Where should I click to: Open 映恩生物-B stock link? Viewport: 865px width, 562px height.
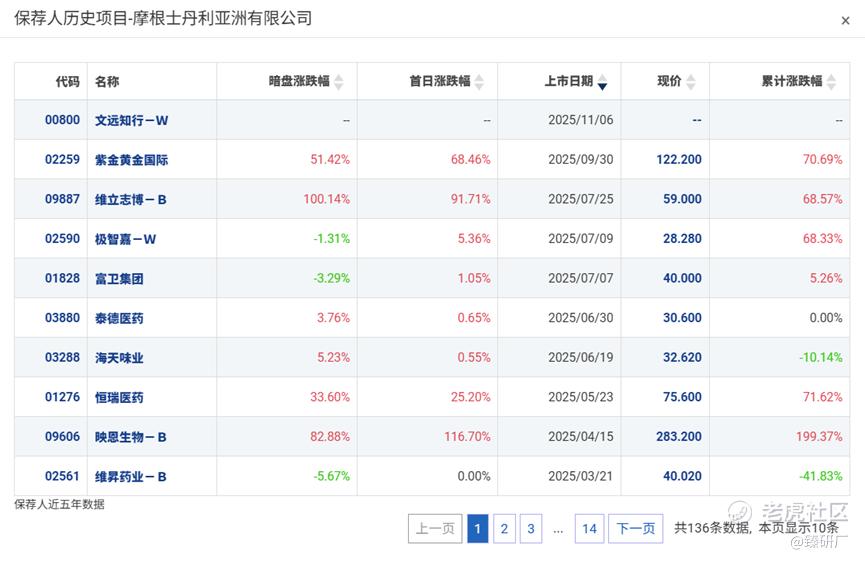point(131,437)
